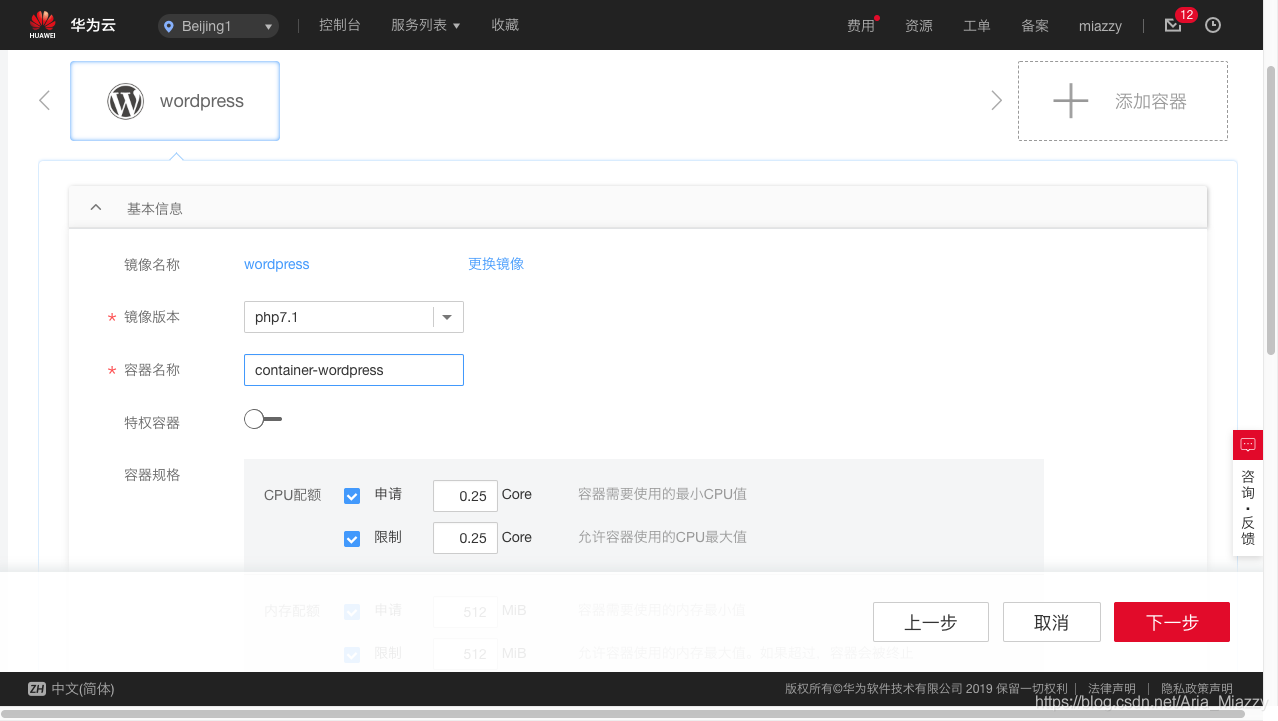Screen dimensions: 1278x721
Task: Open the 备案 filing menu
Action: click(x=1035, y=26)
